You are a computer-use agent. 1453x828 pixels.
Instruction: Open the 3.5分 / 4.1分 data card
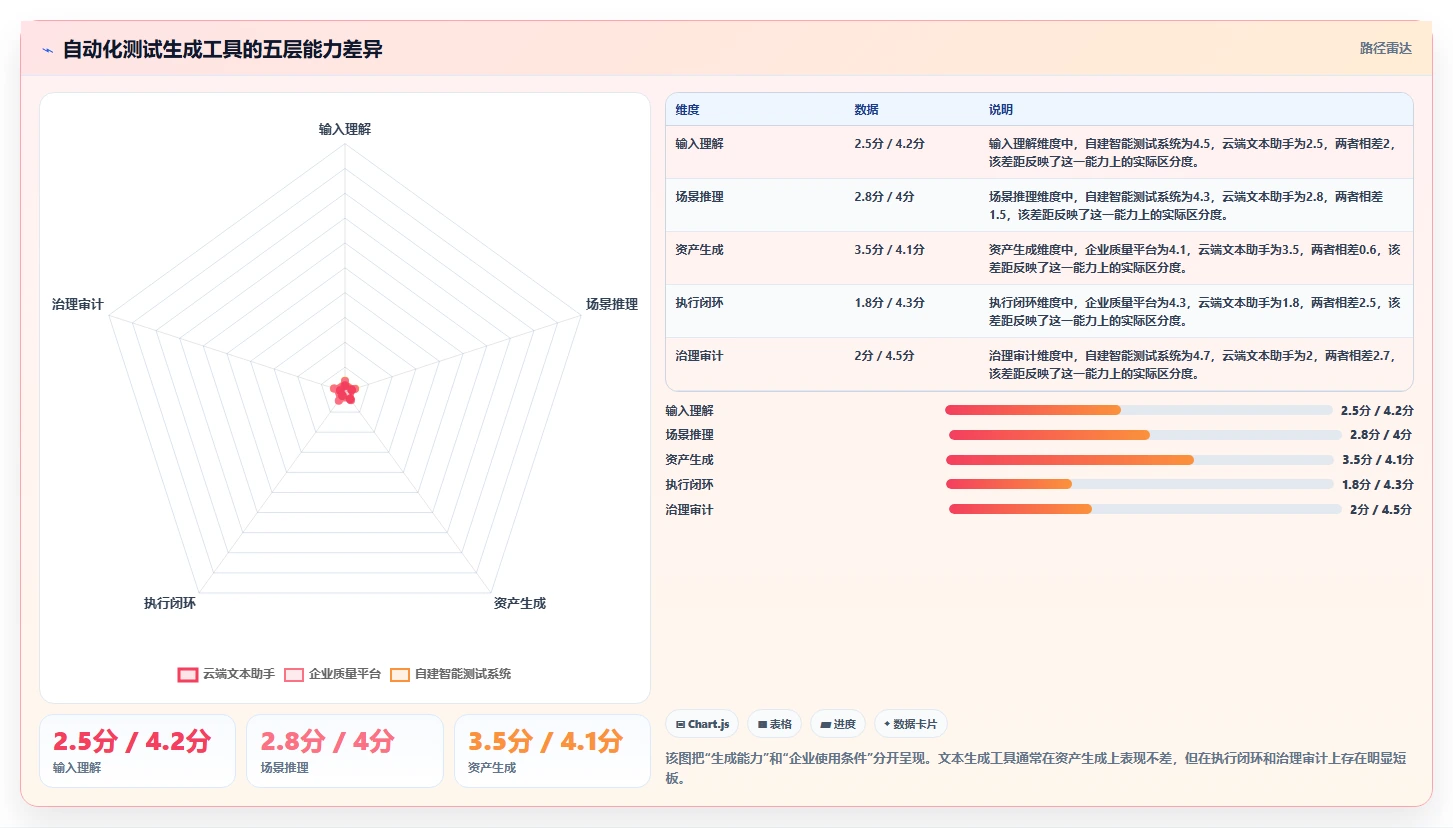coord(552,751)
